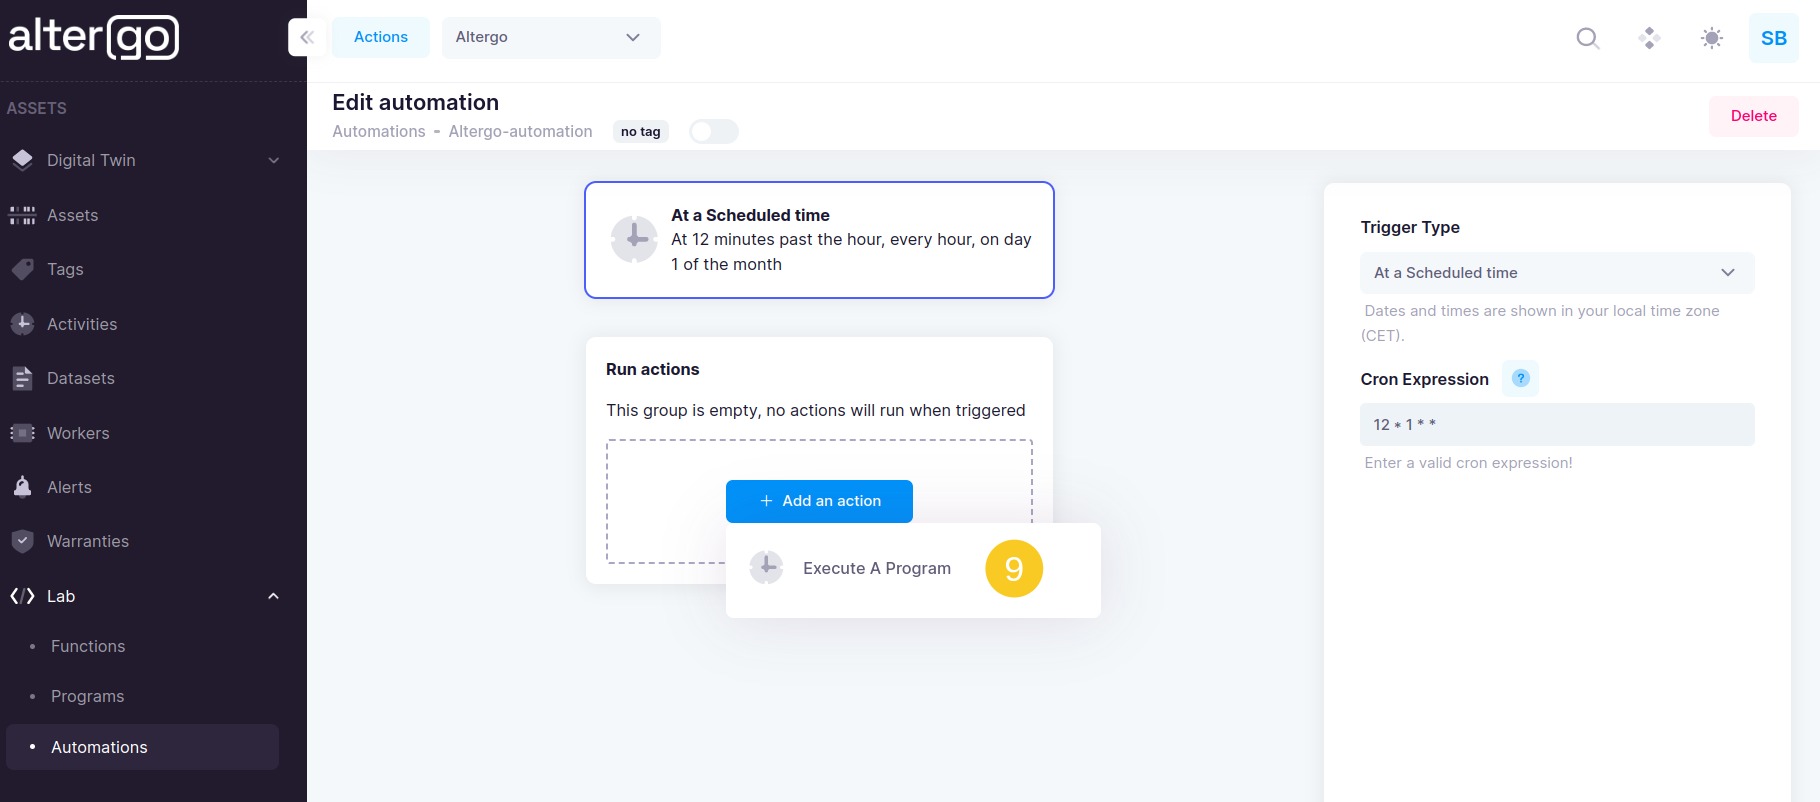Viewport: 1820px width, 802px height.
Task: Open the SB user avatar menu
Action: 1773,38
